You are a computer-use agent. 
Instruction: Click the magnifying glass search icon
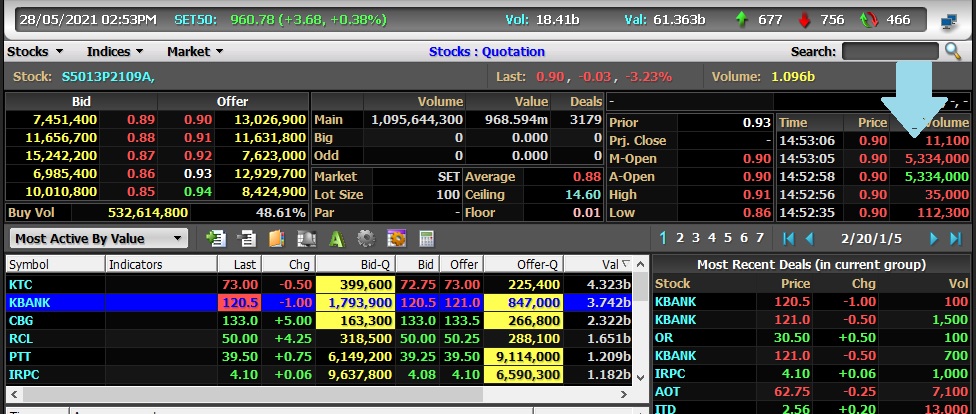952,51
